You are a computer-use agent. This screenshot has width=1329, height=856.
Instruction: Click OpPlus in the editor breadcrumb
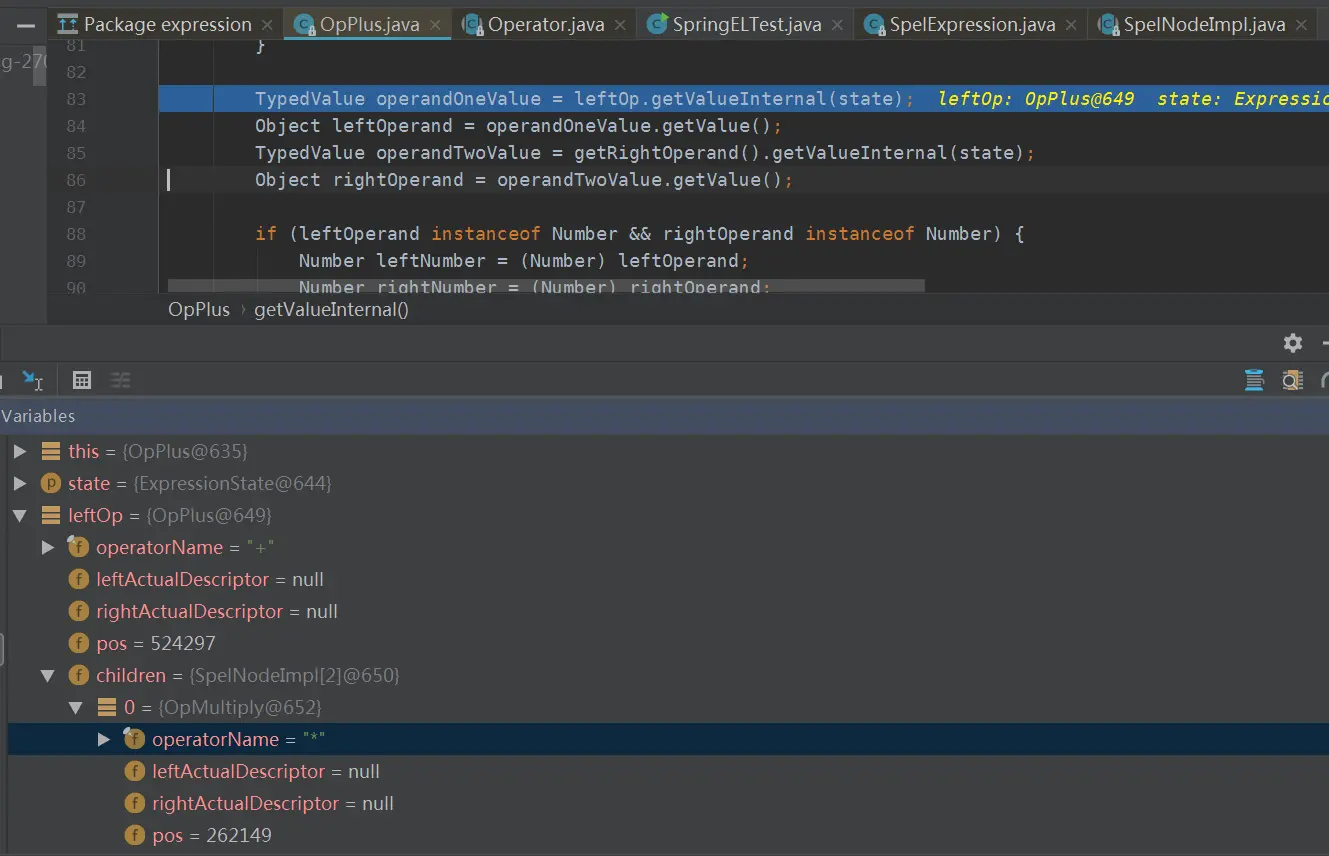coord(199,309)
